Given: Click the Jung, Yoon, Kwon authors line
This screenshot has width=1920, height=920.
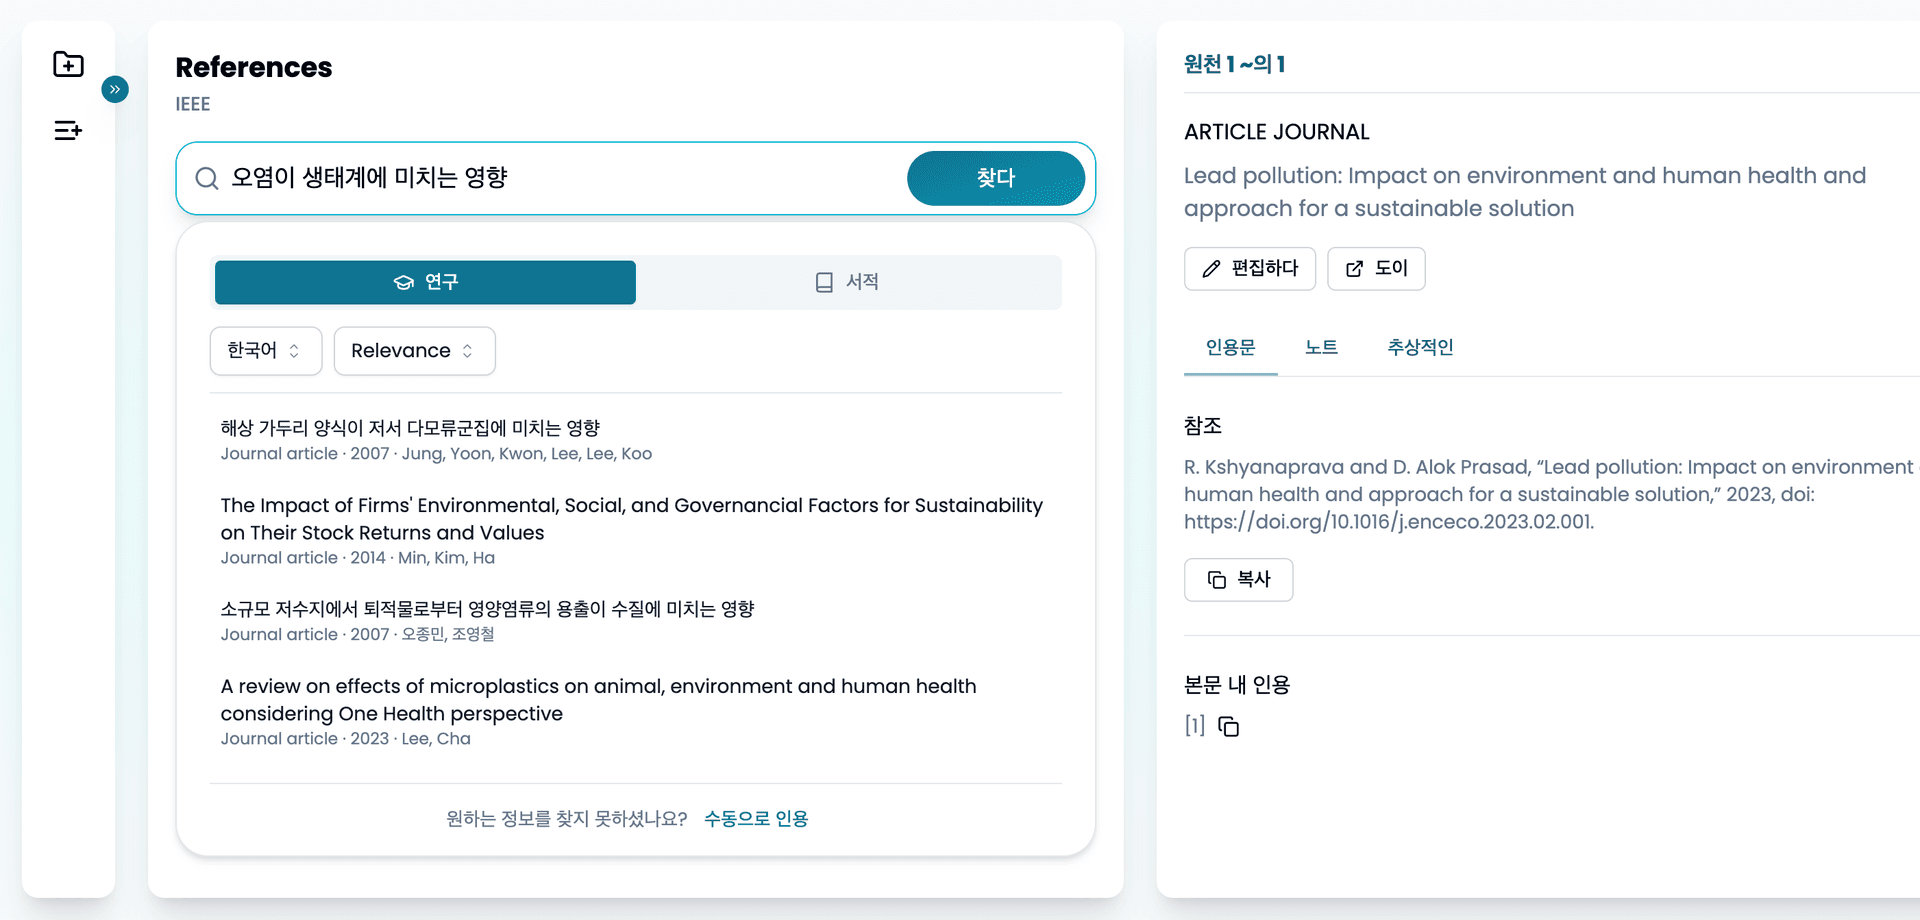Looking at the screenshot, I should (436, 454).
